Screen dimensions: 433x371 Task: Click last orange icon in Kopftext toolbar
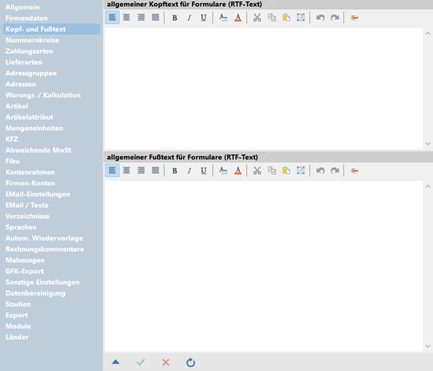(x=354, y=18)
